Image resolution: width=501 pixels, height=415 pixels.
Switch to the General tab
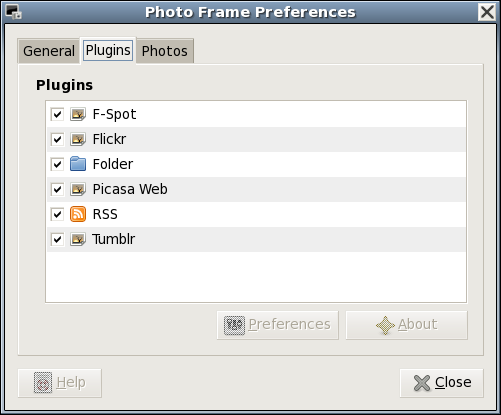tap(49, 51)
